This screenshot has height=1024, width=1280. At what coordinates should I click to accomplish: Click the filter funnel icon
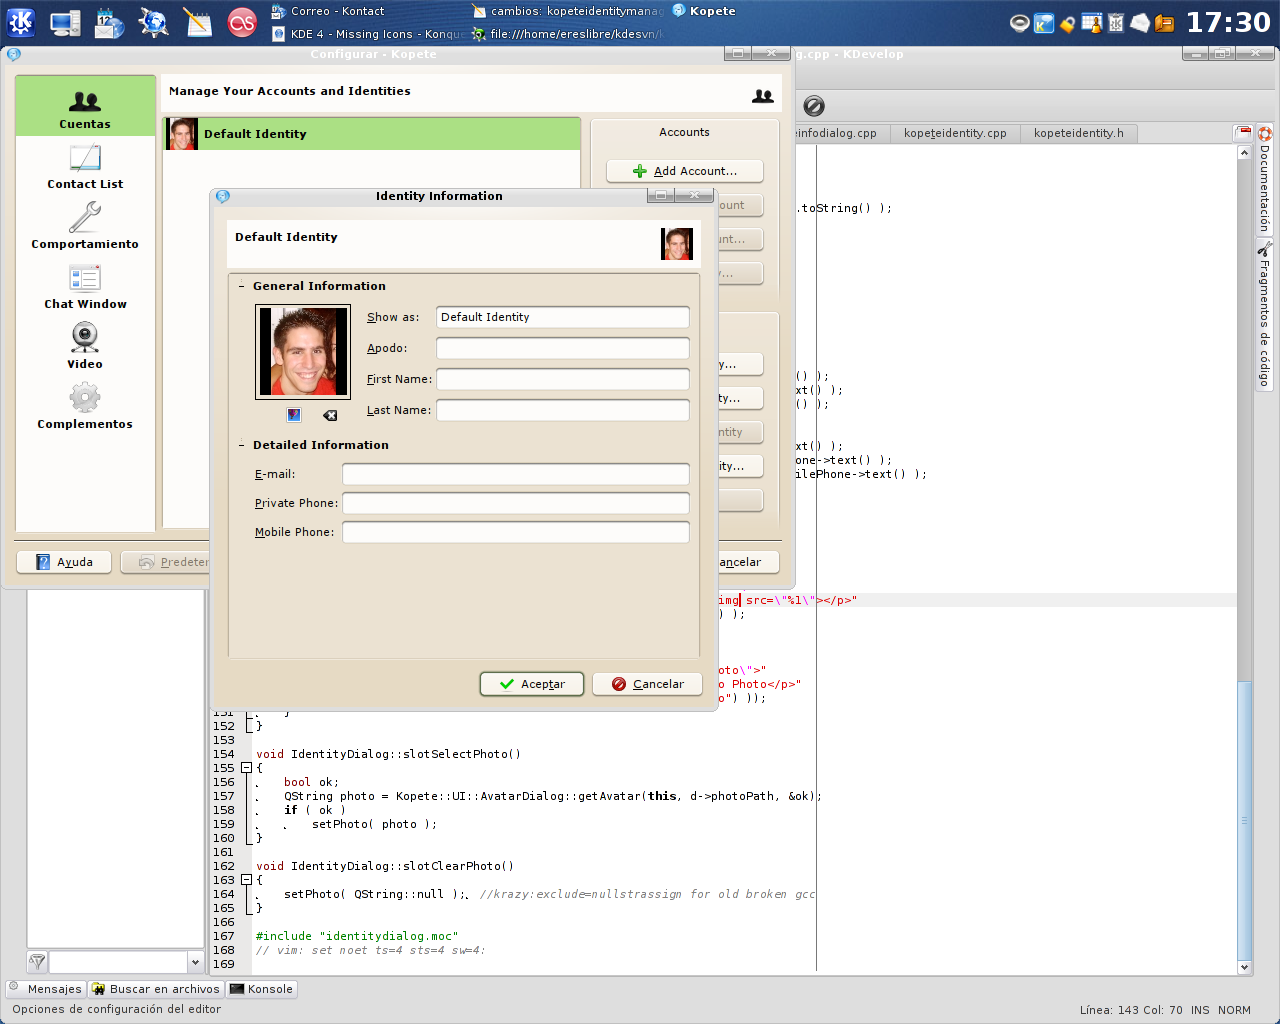click(37, 962)
